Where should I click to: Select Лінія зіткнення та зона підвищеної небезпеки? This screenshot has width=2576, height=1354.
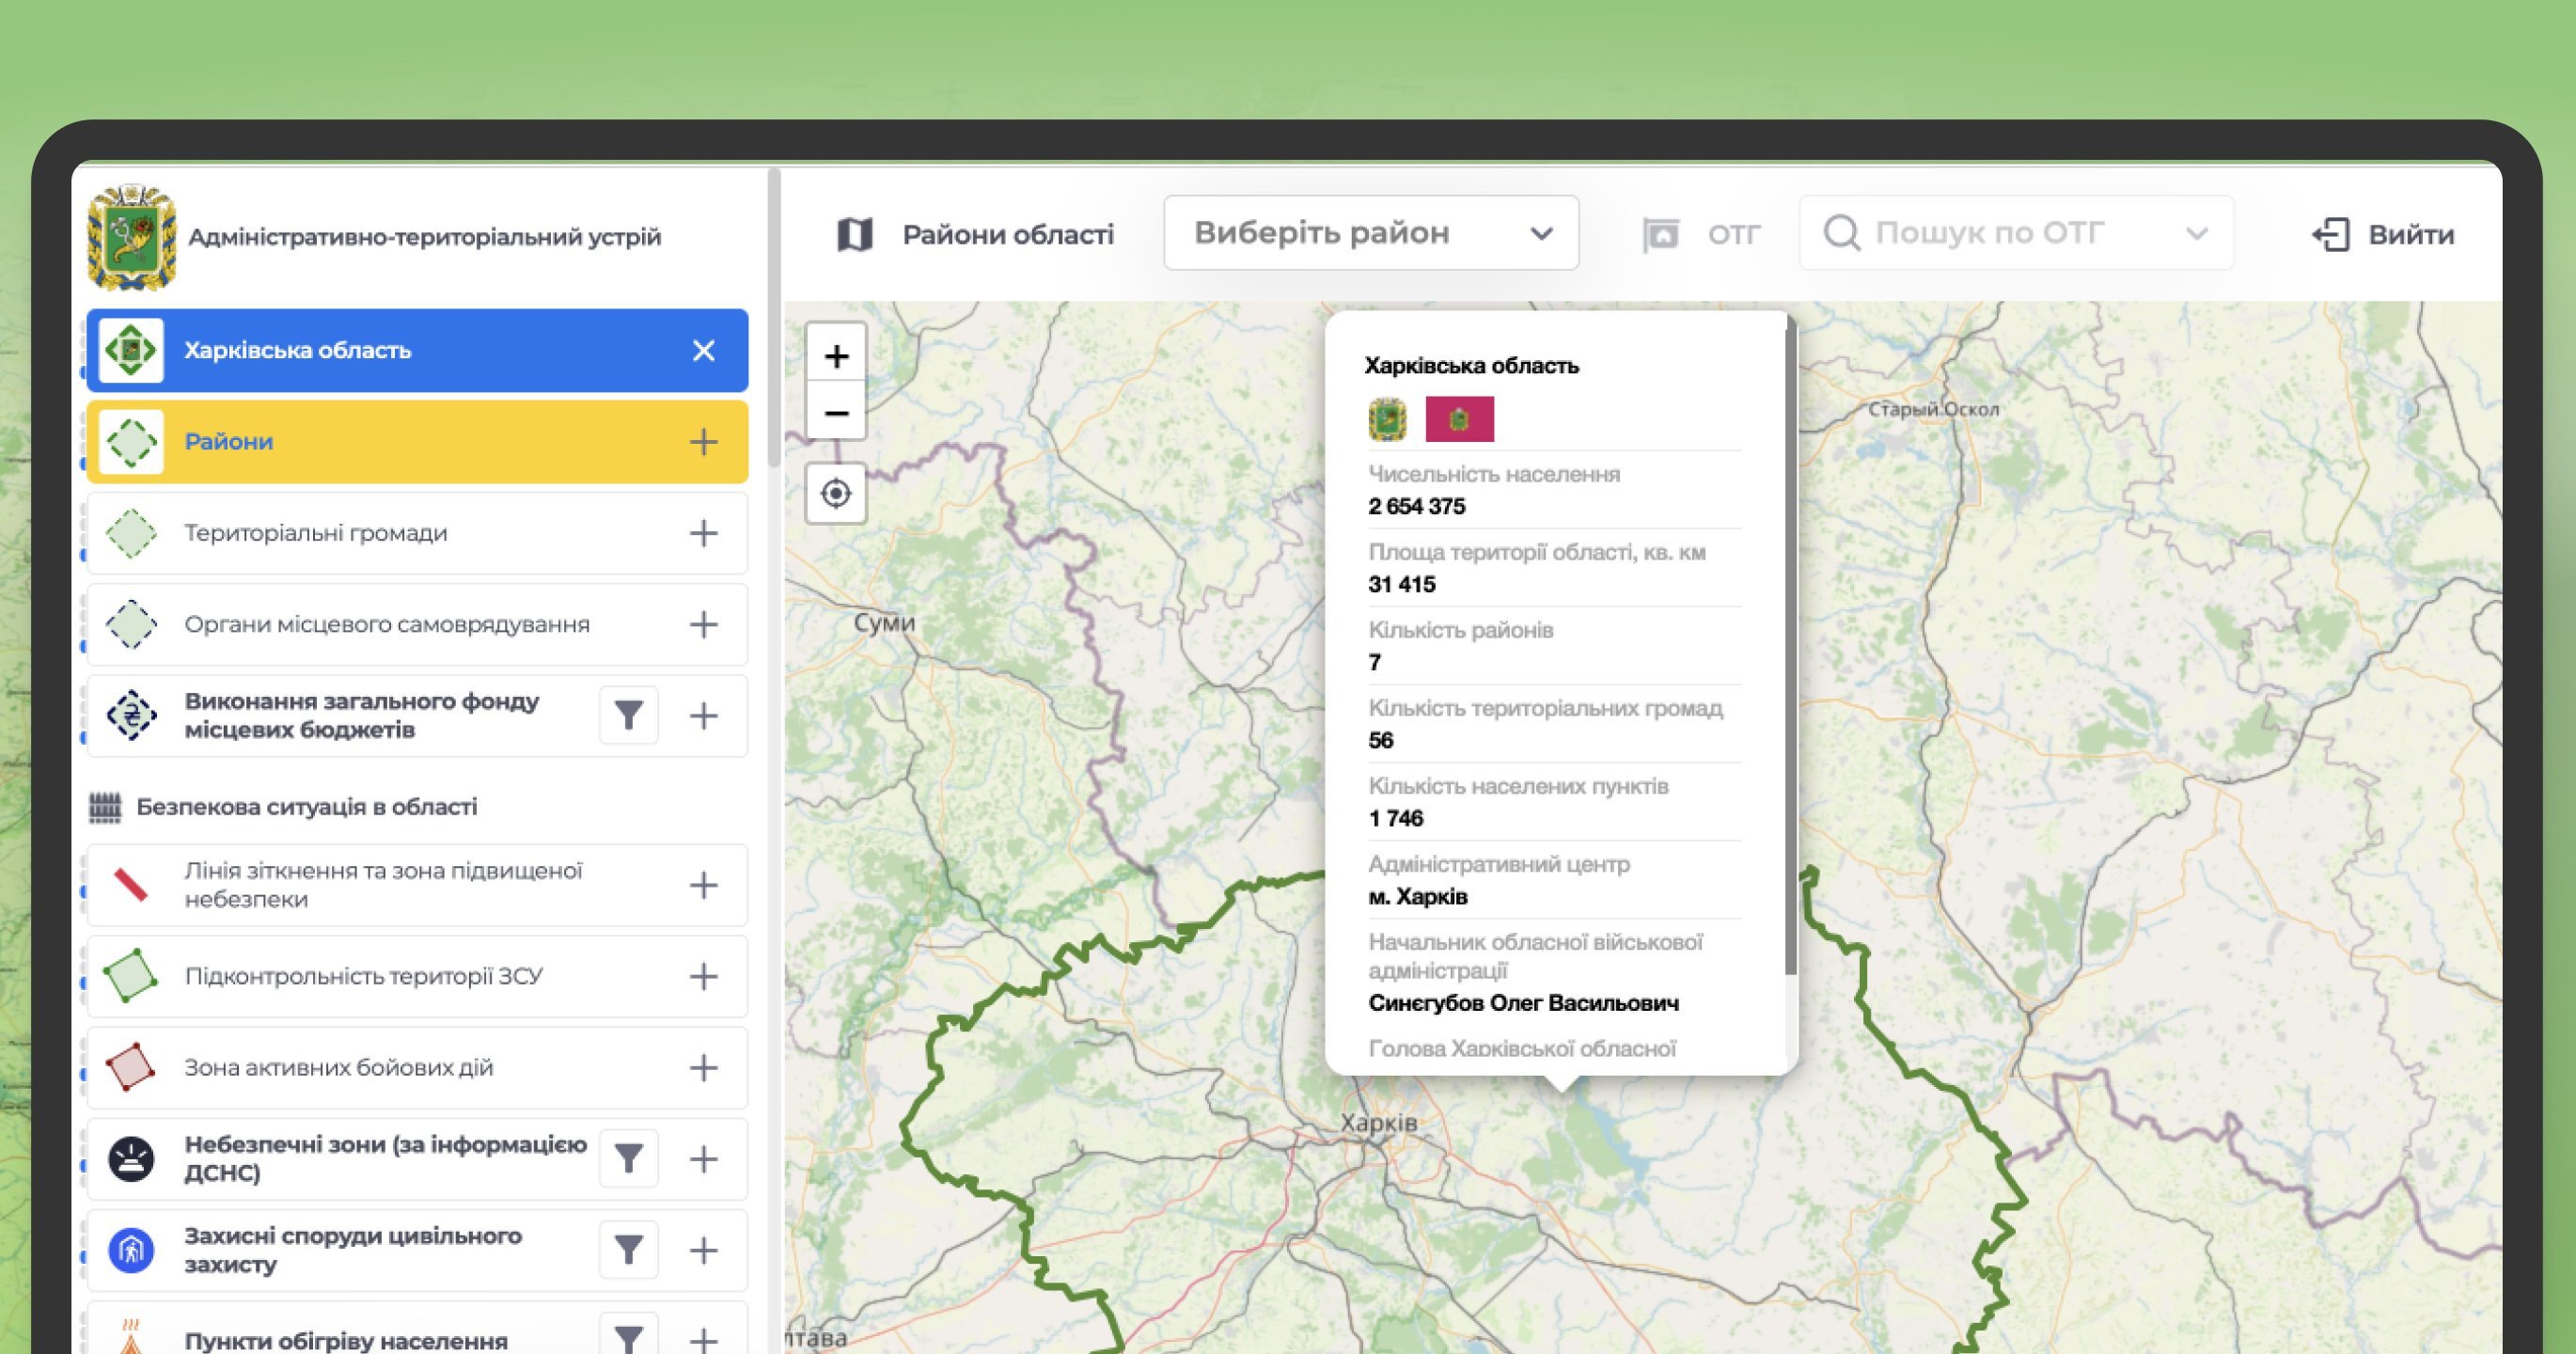[x=383, y=885]
